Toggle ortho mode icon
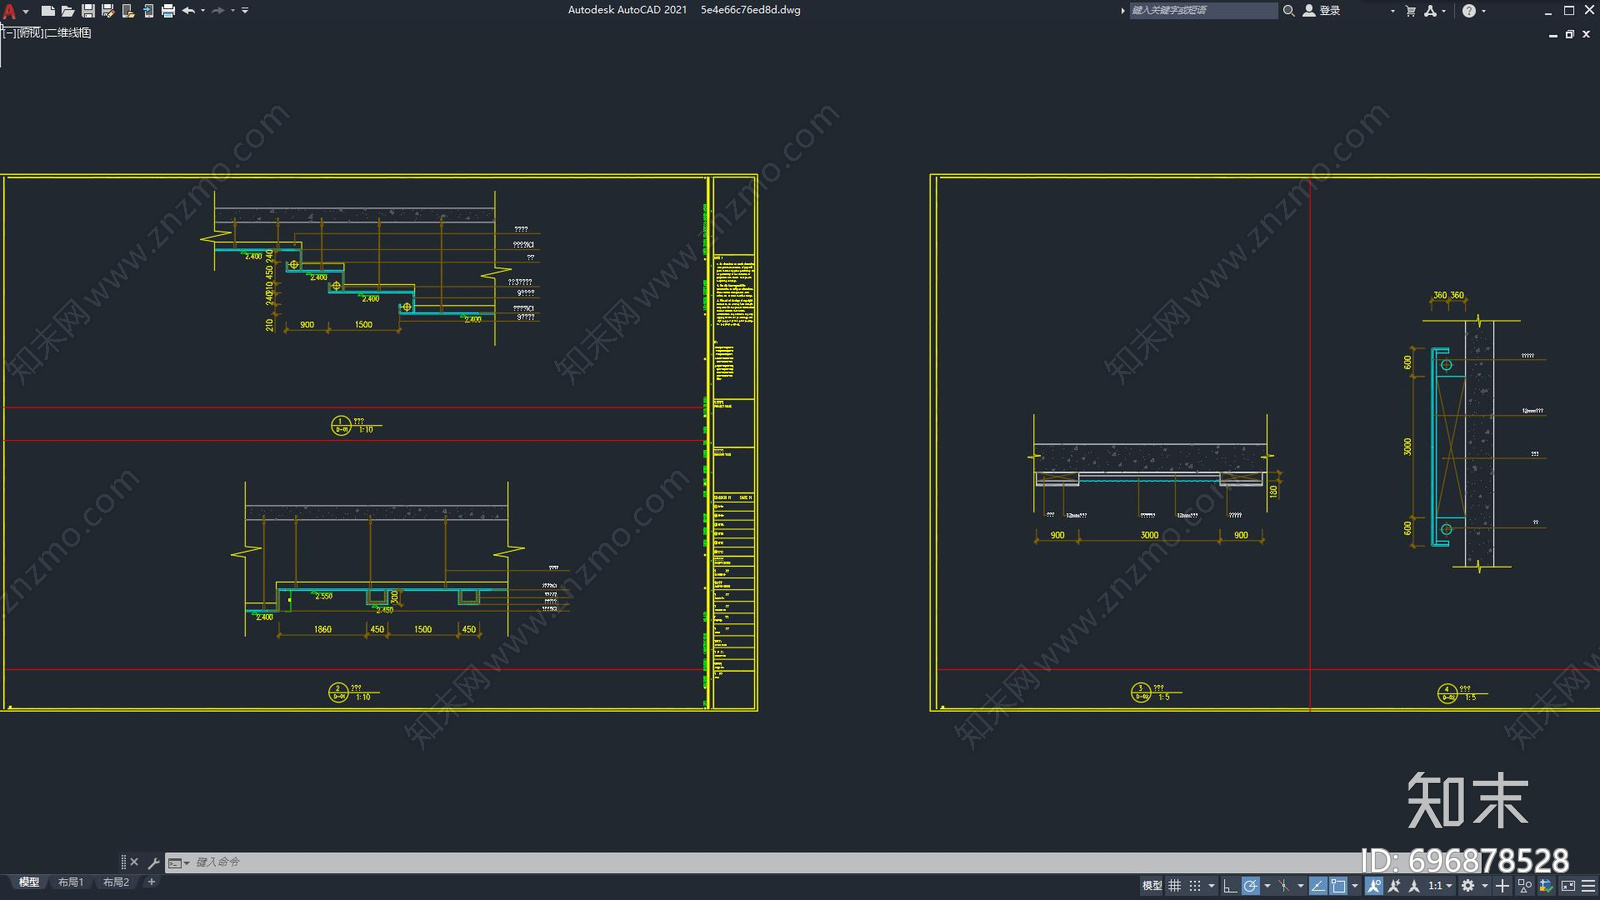This screenshot has width=1600, height=900. (1230, 886)
